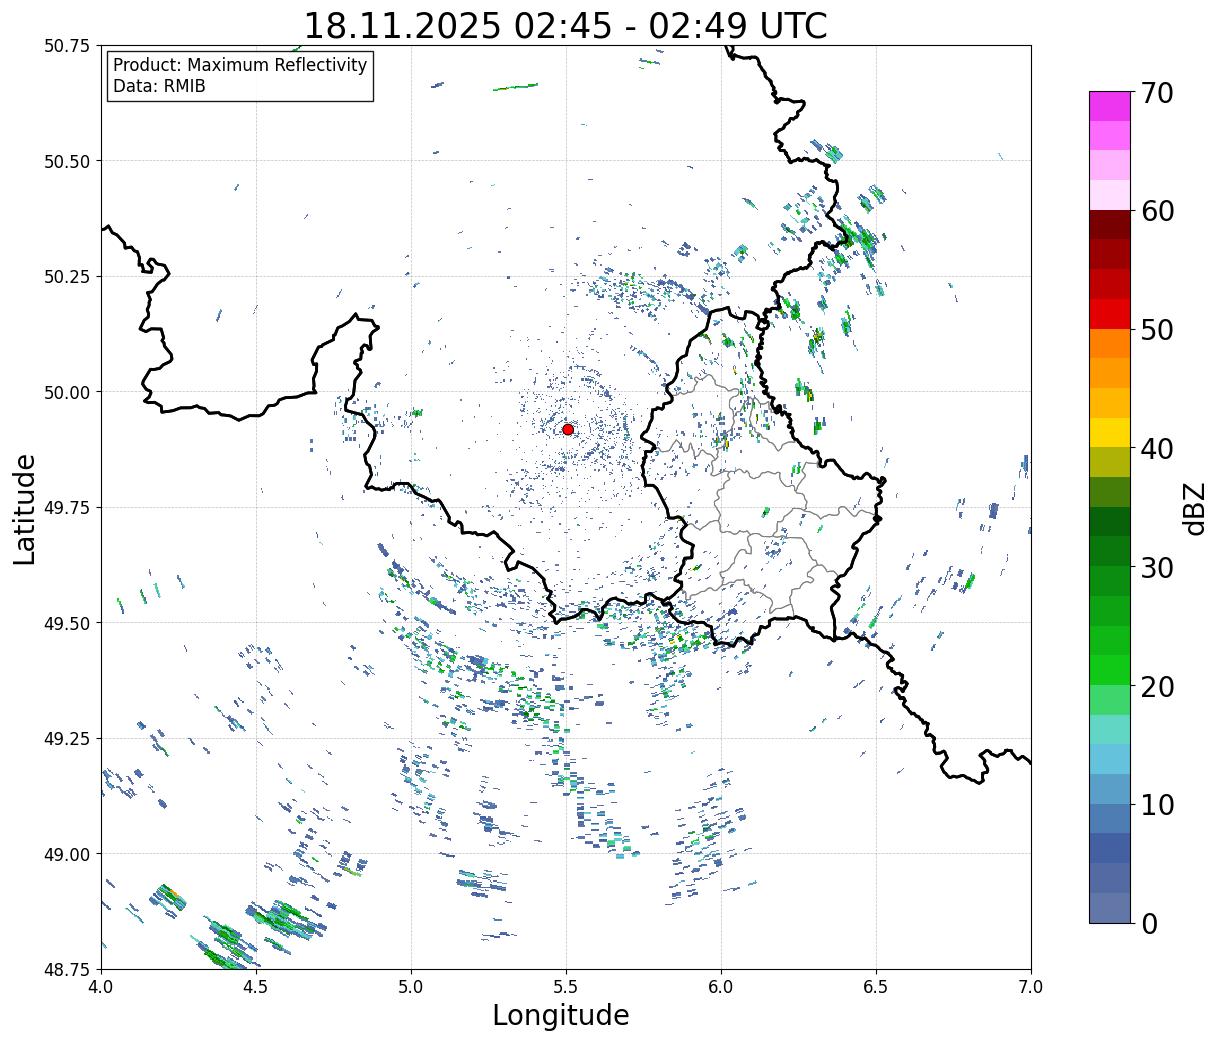
Task: Click the longitude tick label 6.5
Action: coord(876,987)
